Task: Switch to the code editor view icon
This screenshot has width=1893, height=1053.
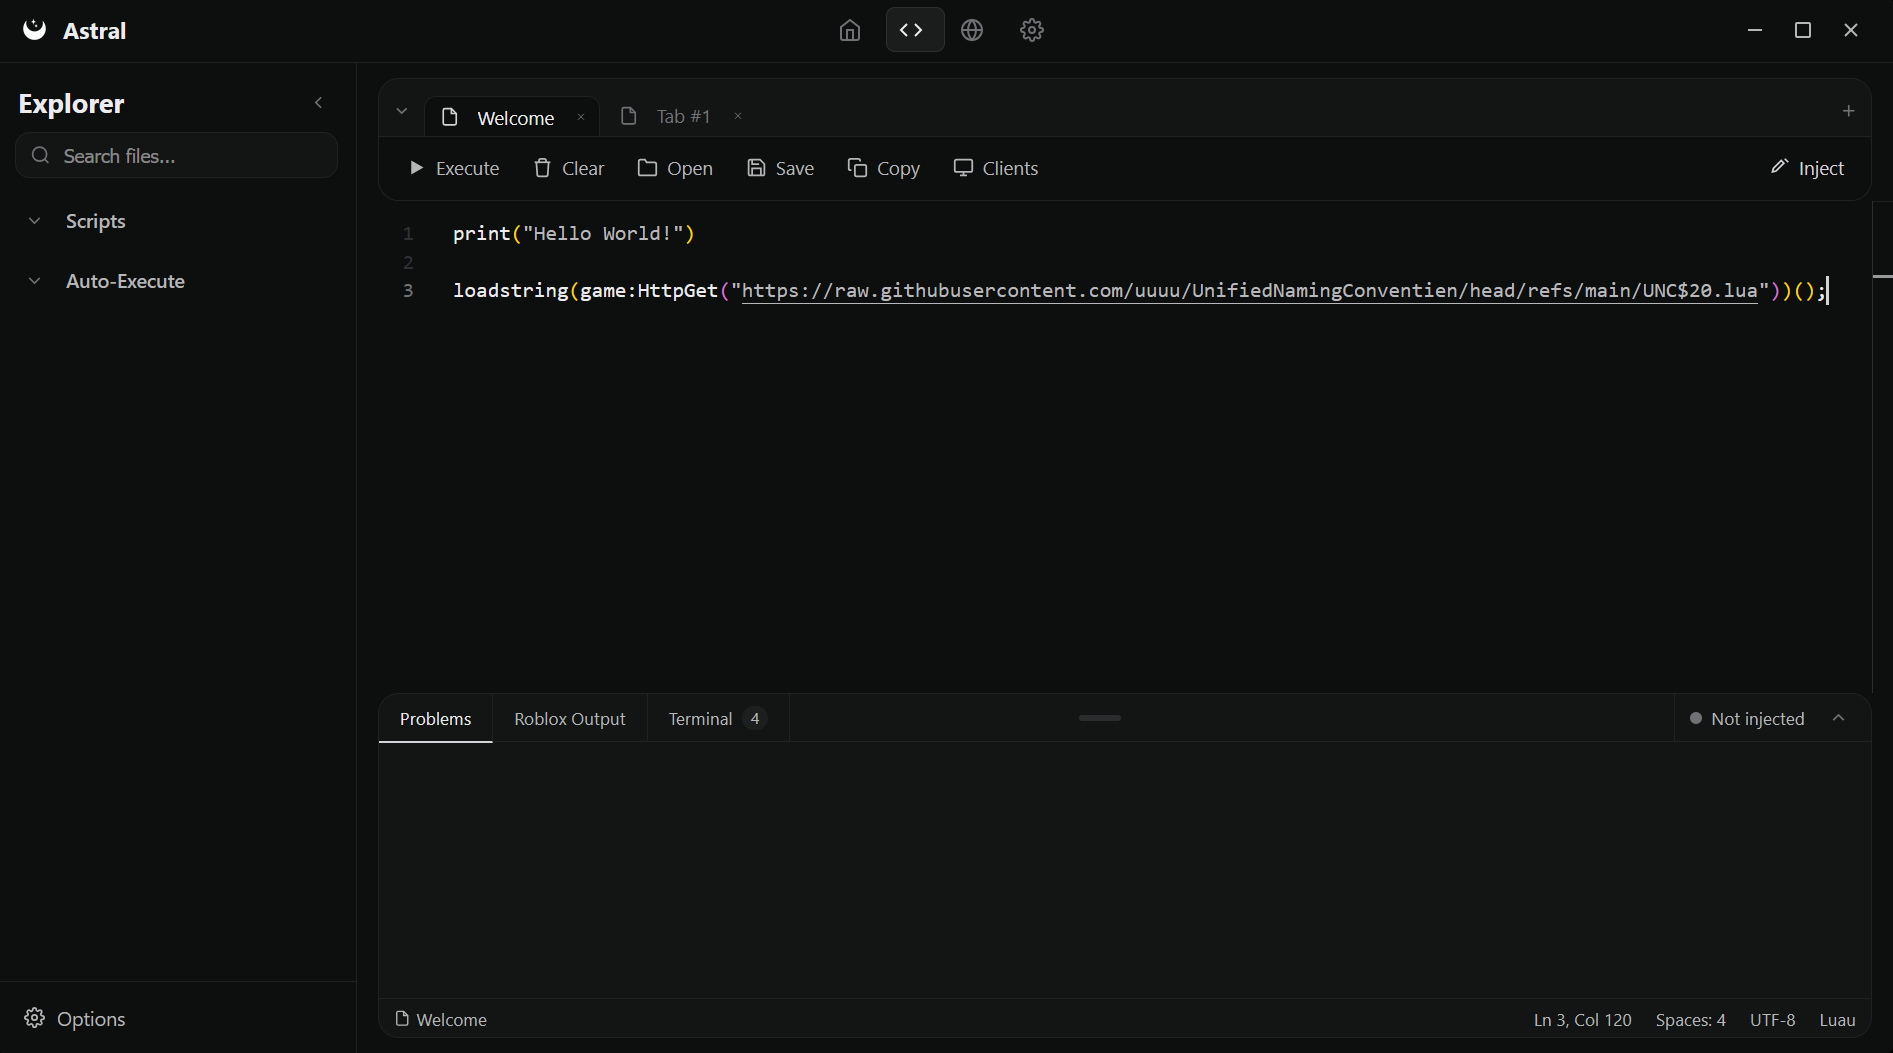Action: pos(913,30)
